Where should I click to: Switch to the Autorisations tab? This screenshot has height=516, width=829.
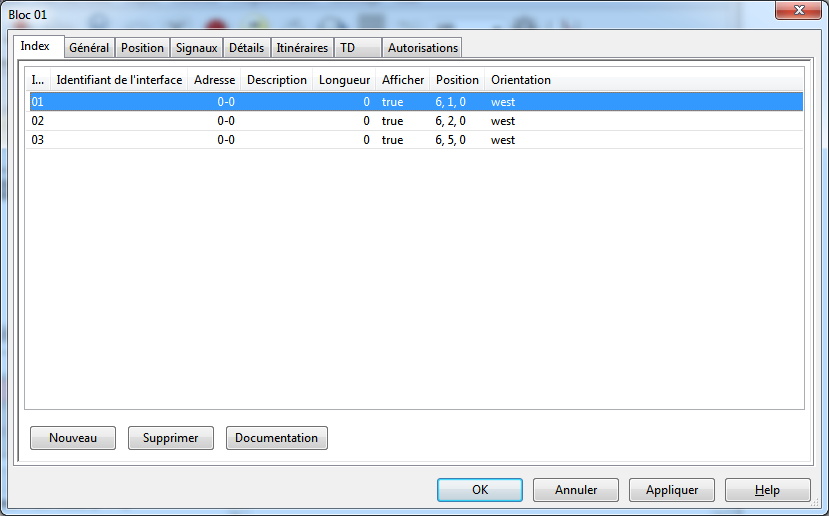click(422, 48)
